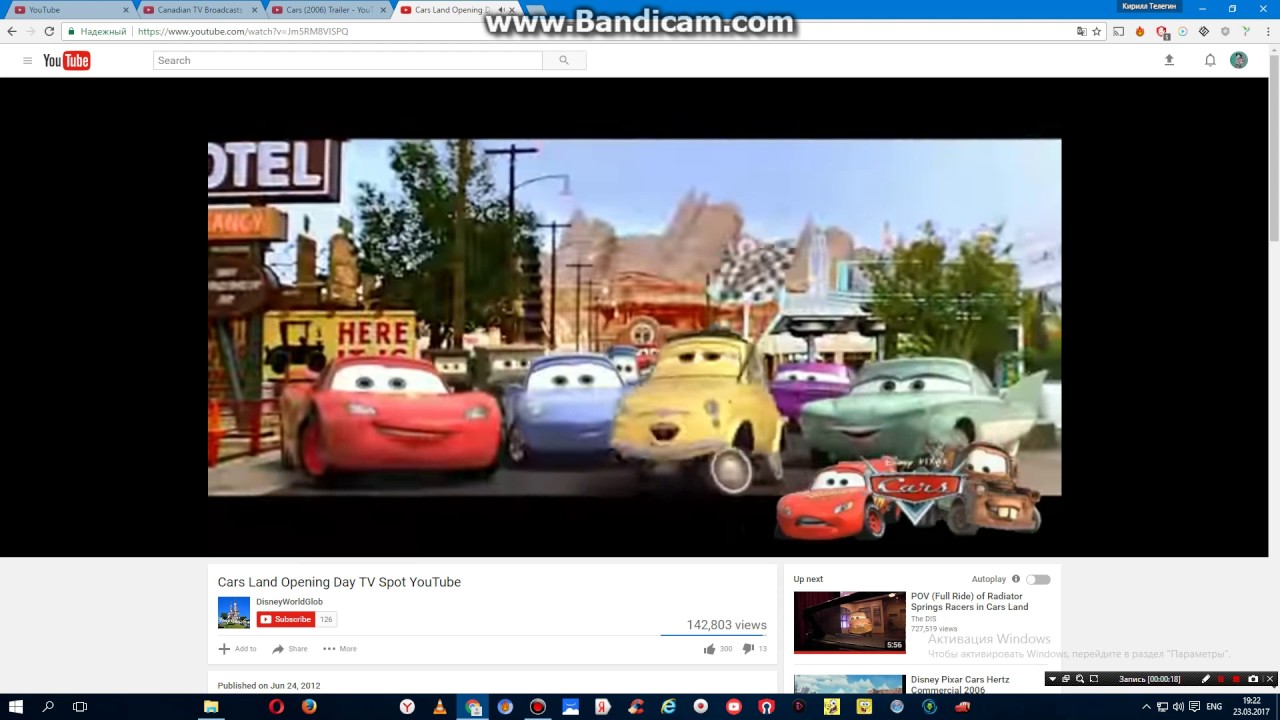Open the YouTube hamburger guide menu

(27, 61)
